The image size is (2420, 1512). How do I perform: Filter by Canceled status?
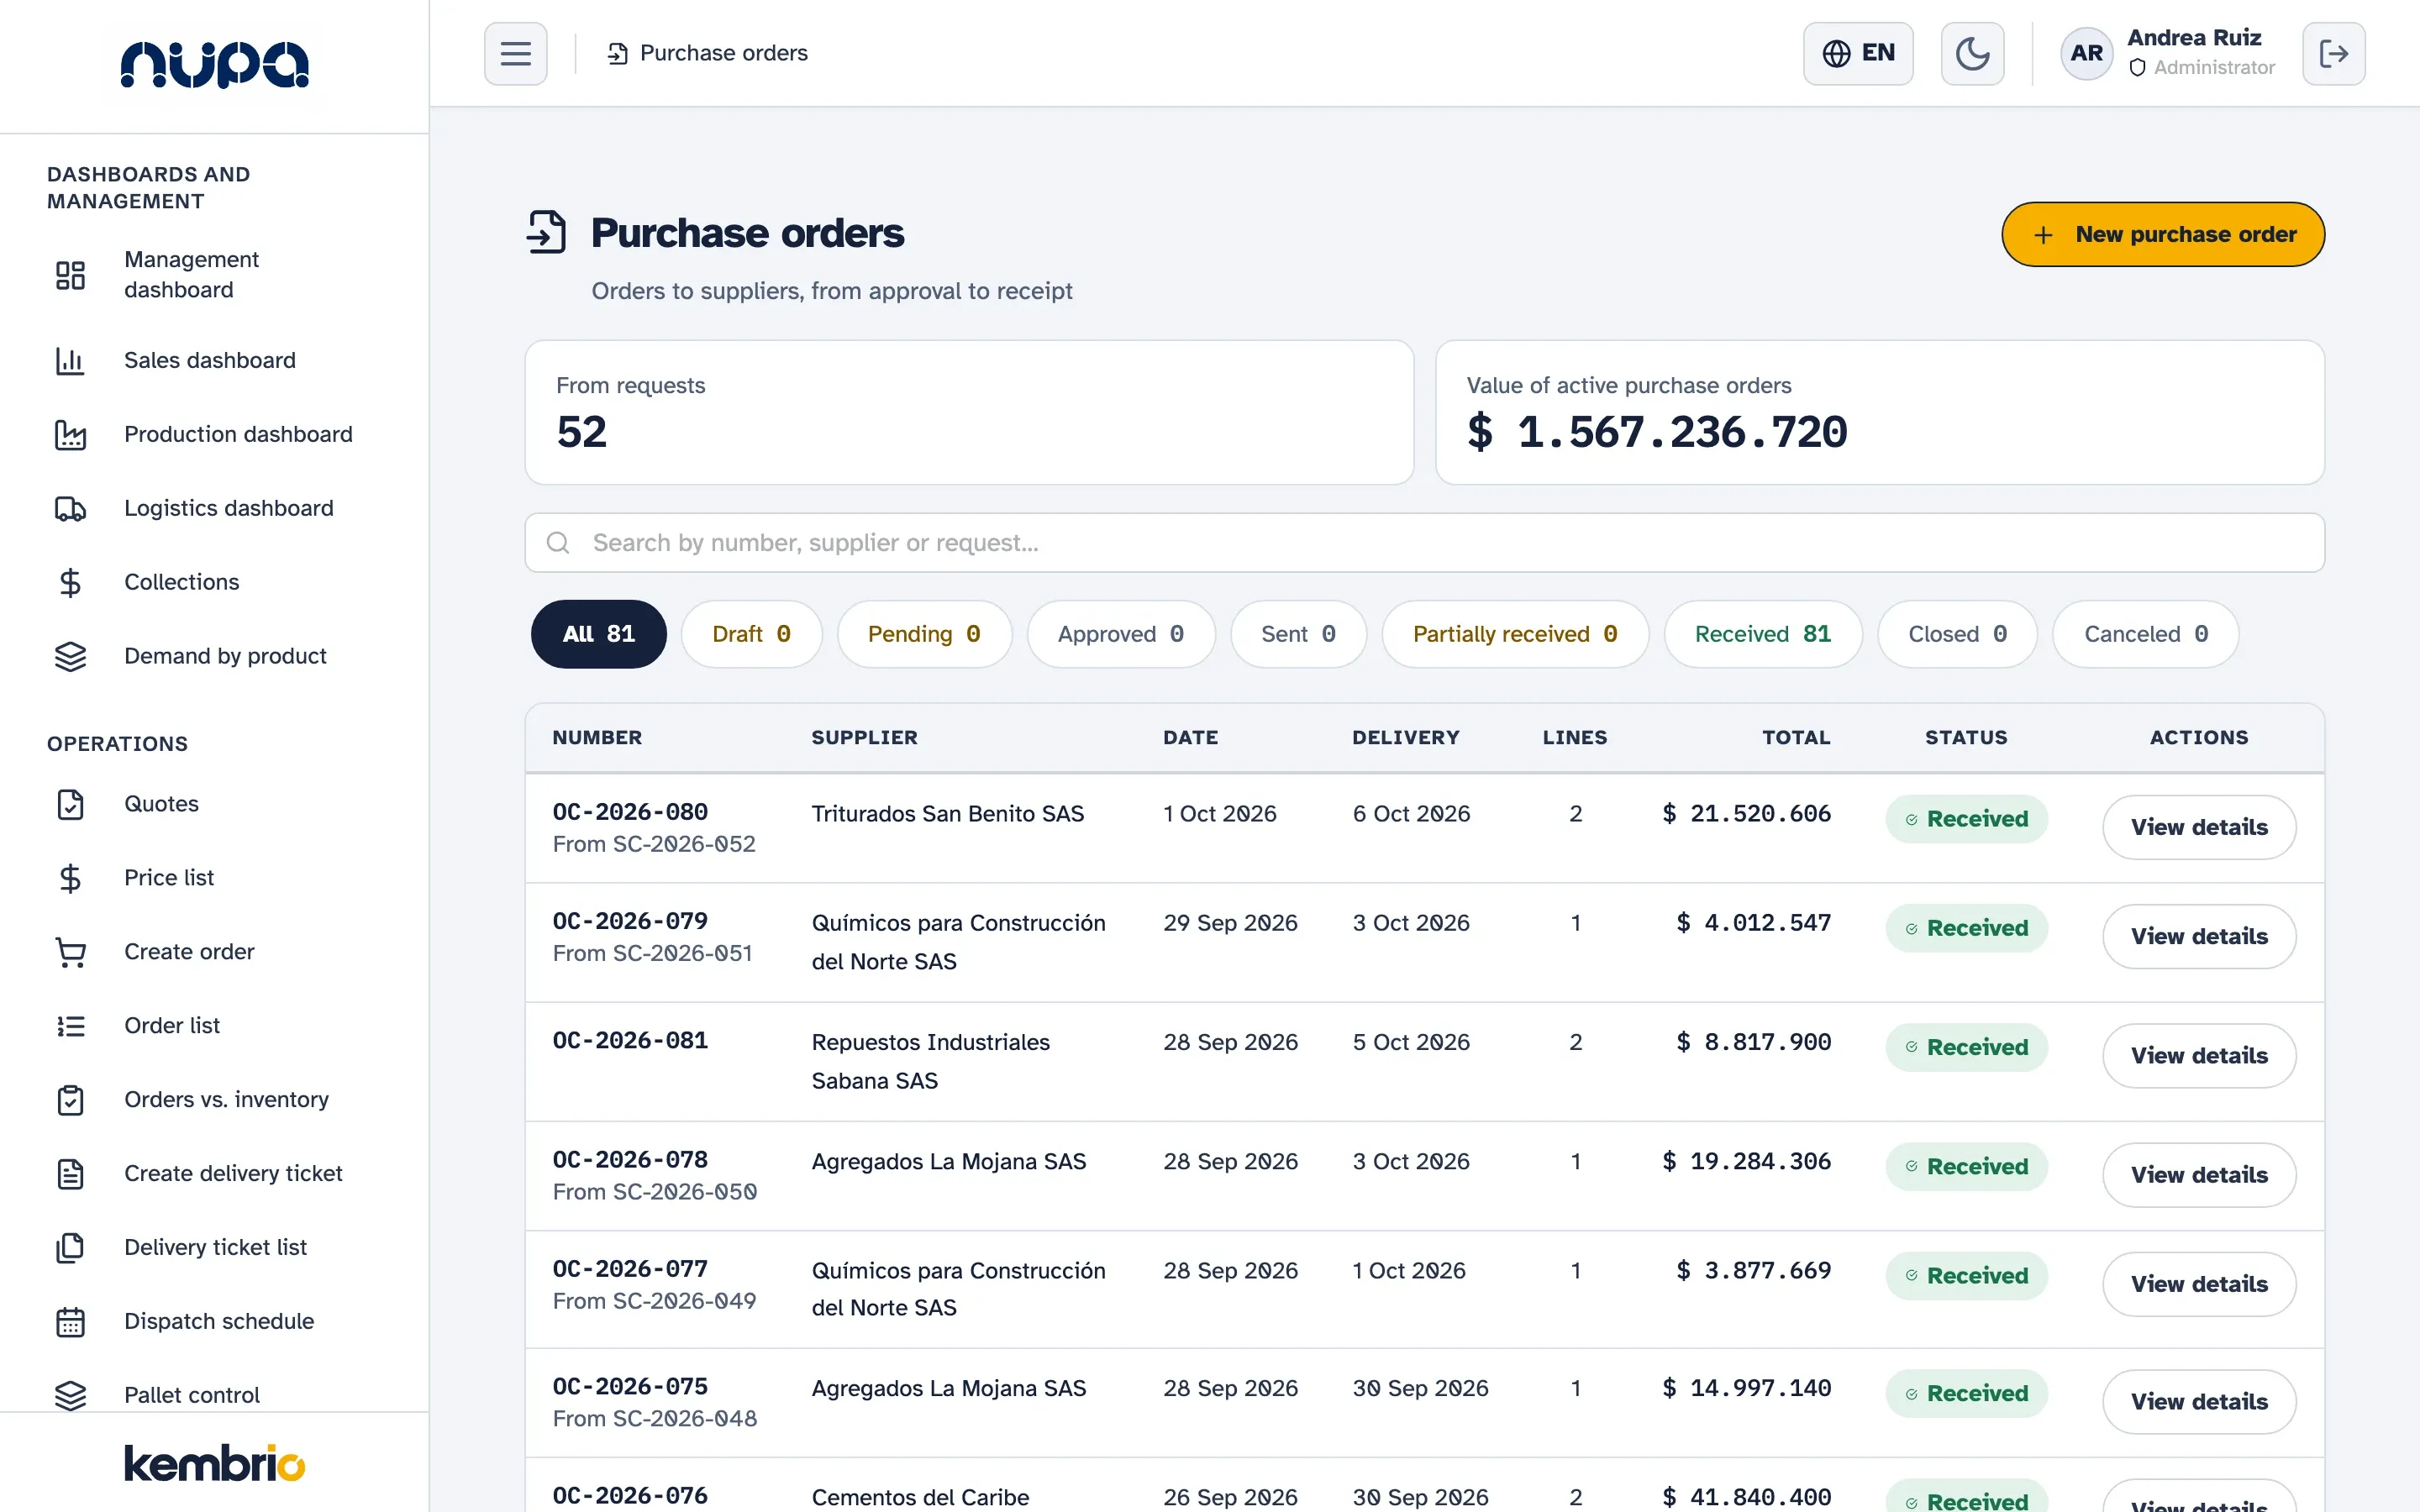[x=2145, y=634]
